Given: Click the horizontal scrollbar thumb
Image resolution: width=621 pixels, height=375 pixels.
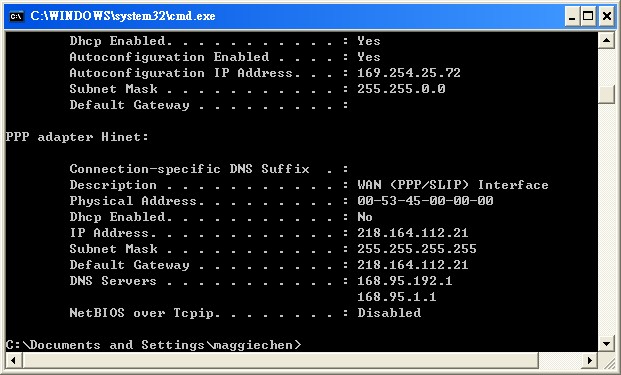Looking at the screenshot, I should coord(280,360).
